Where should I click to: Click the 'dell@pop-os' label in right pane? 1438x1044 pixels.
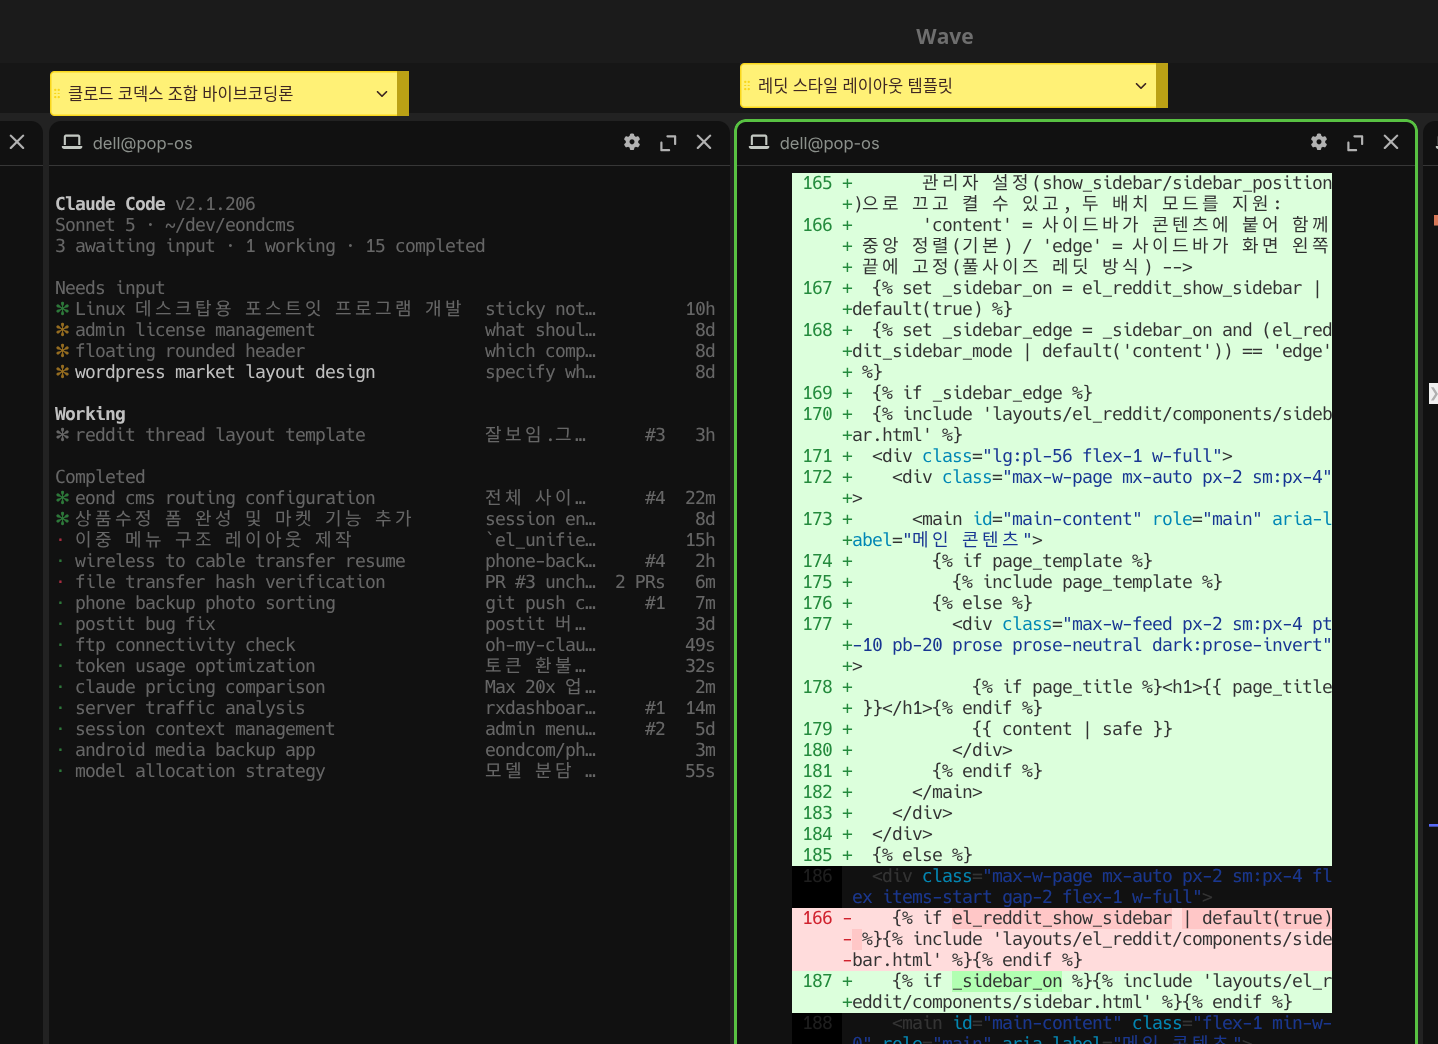pos(830,143)
